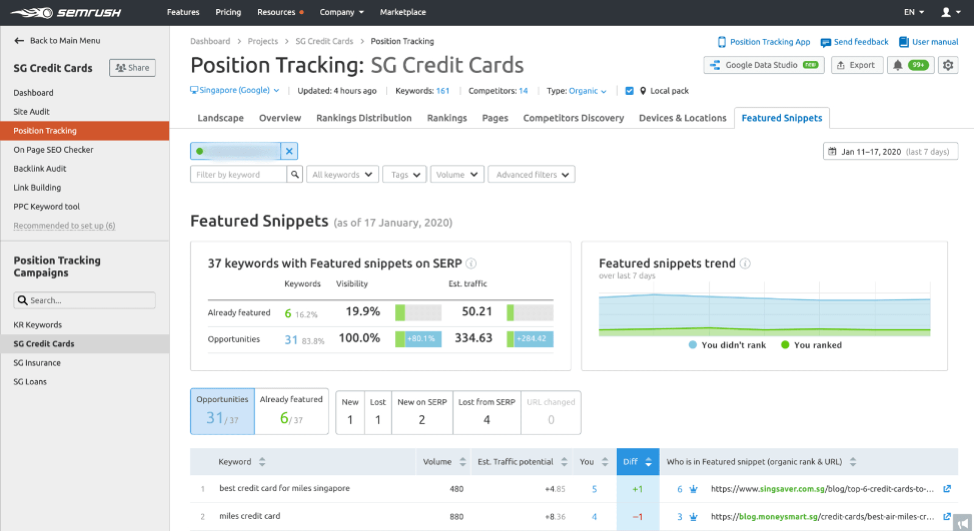Image resolution: width=974 pixels, height=531 pixels.
Task: Open the Volume filter dropdown
Action: click(x=457, y=175)
